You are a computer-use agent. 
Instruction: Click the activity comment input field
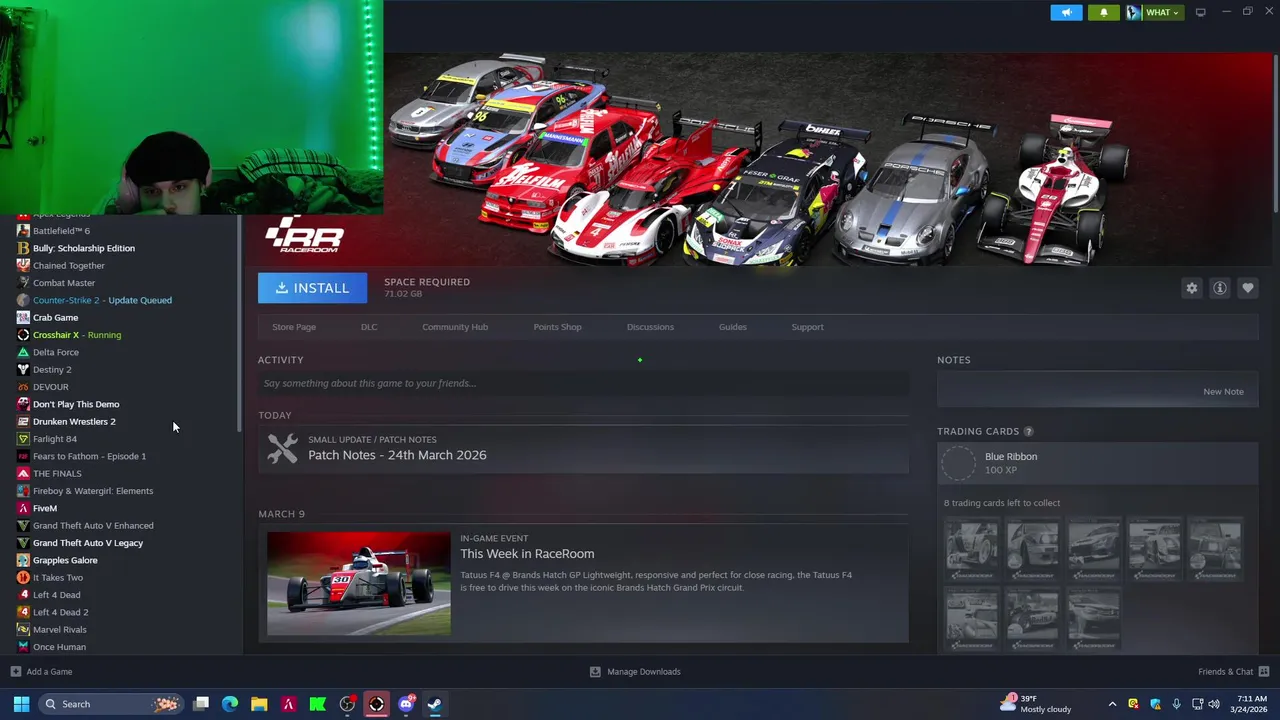583,383
